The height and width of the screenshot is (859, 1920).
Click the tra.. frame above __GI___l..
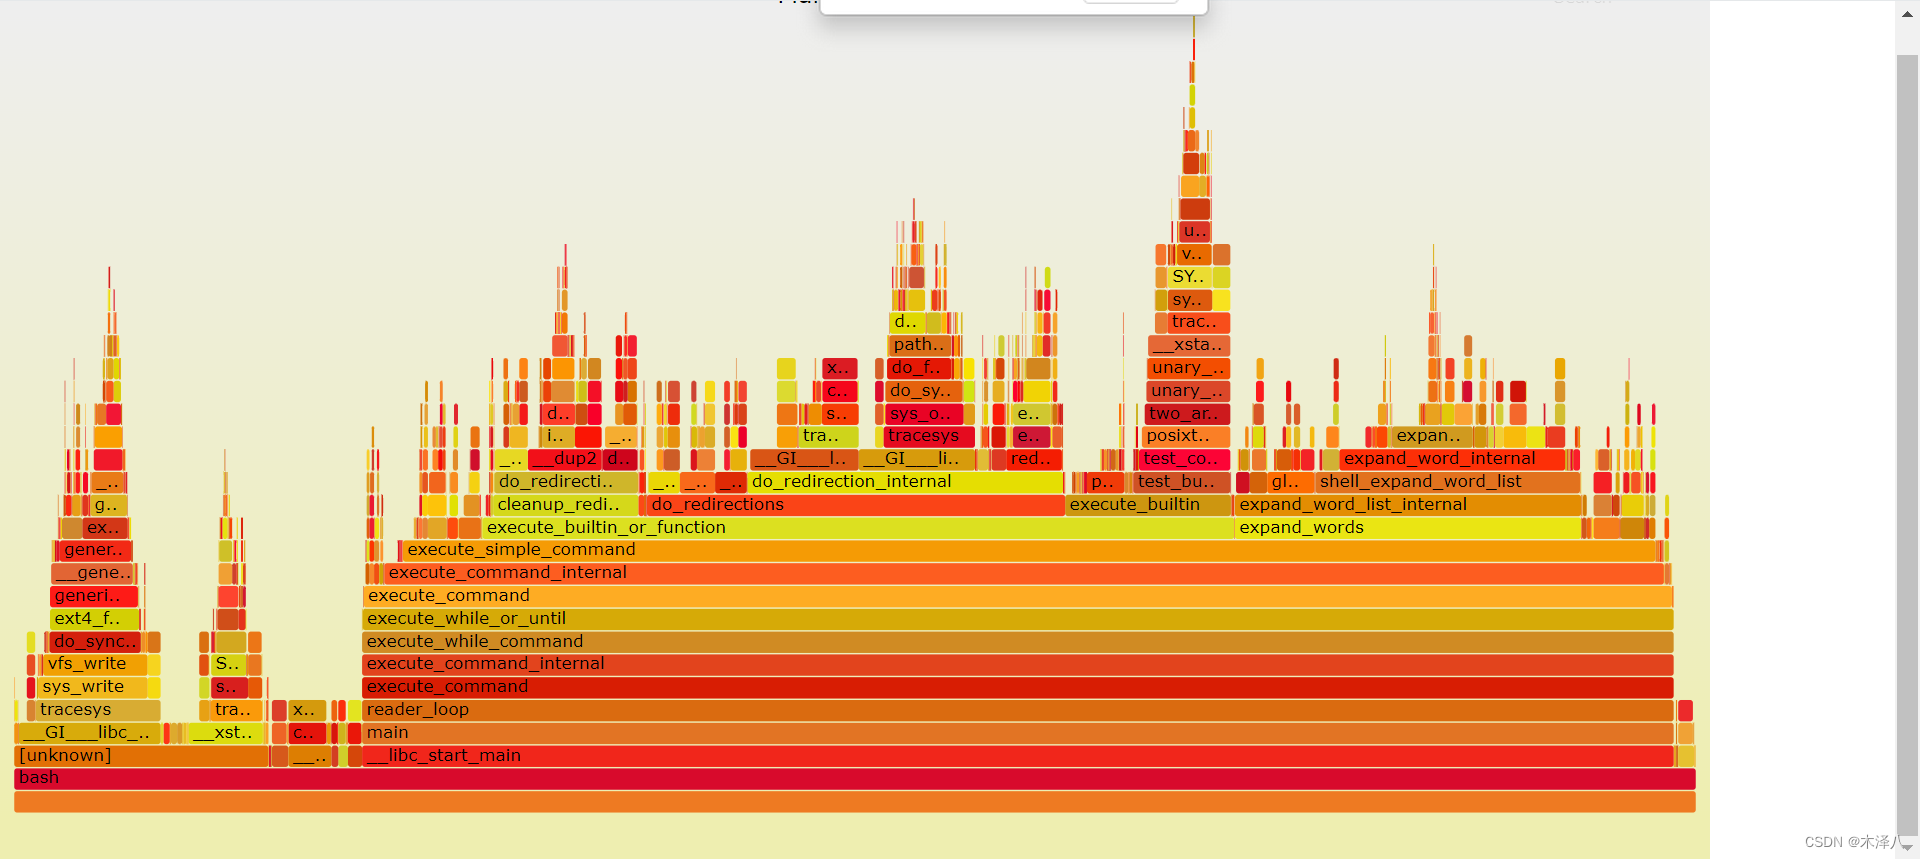point(829,435)
